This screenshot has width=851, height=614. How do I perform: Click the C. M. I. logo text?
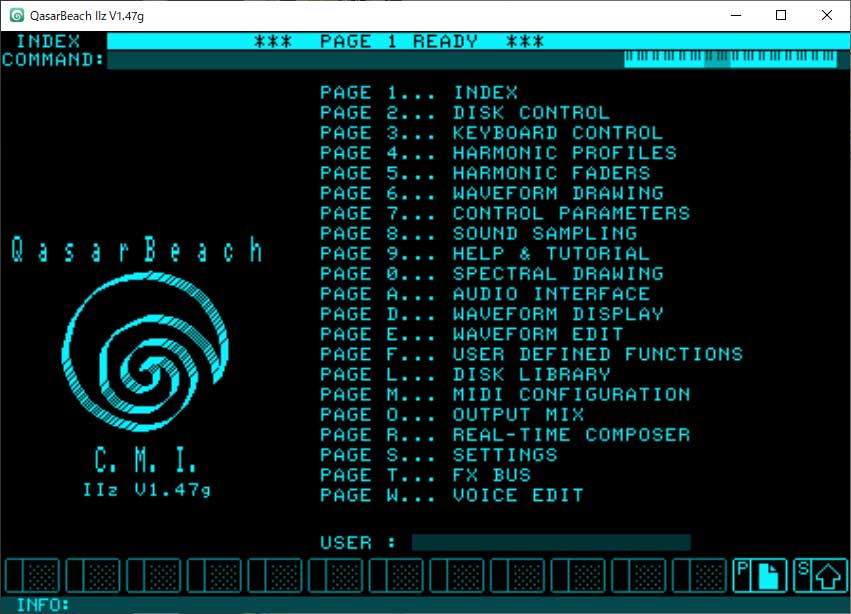[145, 460]
